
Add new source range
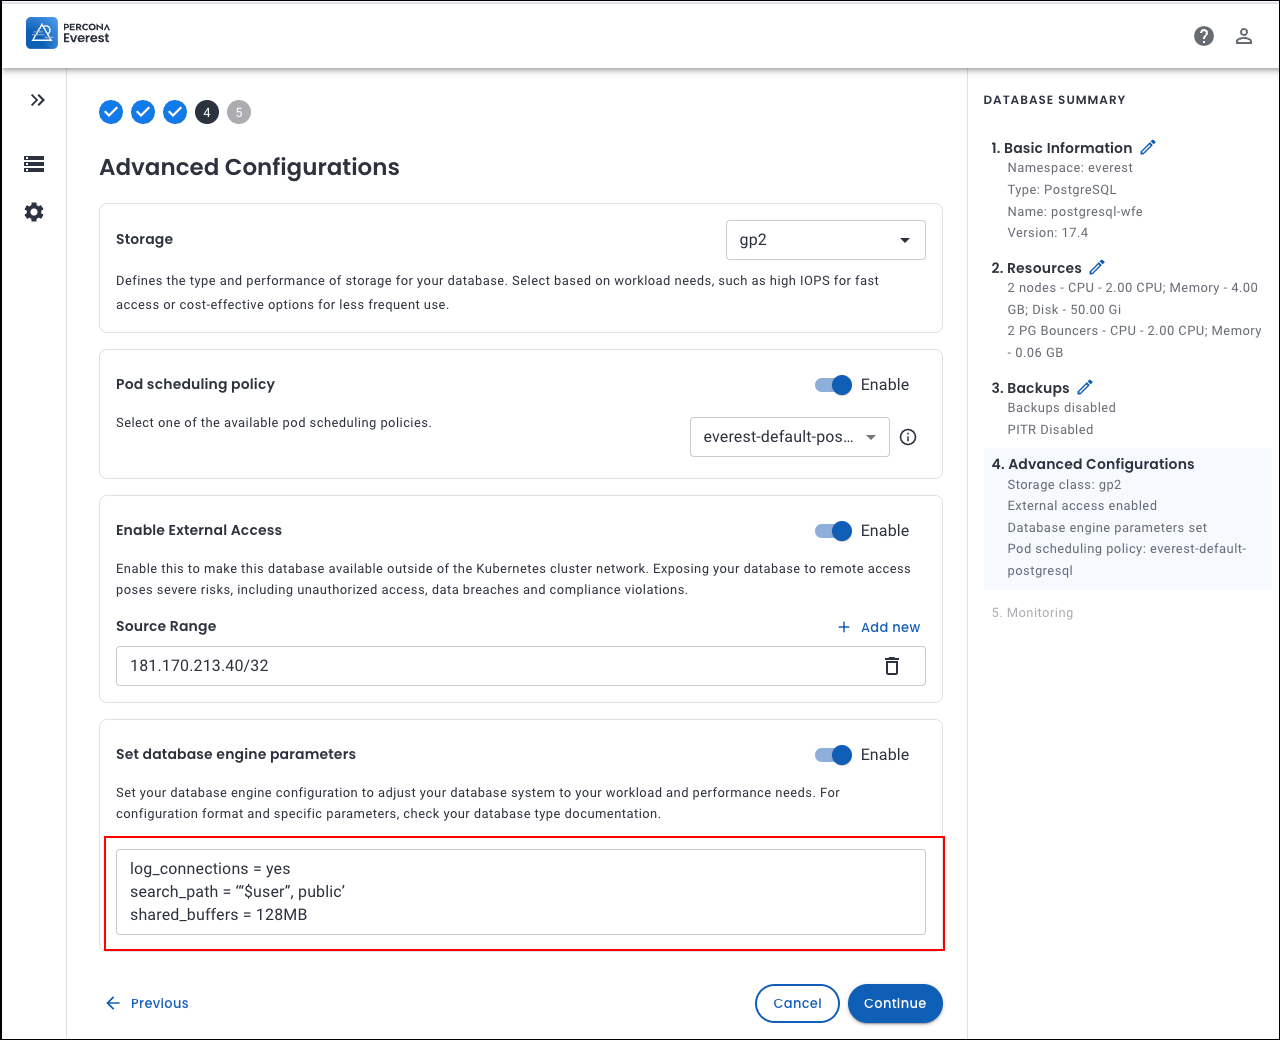(879, 627)
